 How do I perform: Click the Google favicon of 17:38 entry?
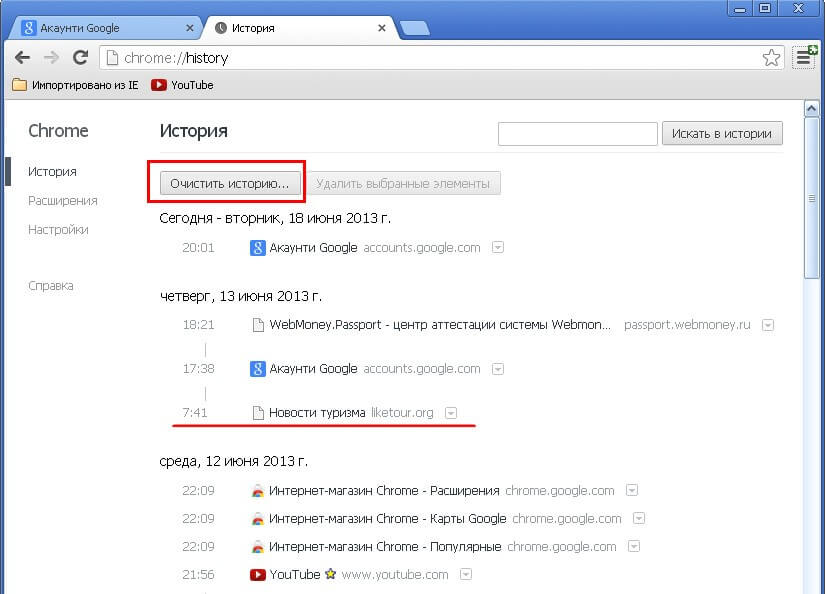point(257,369)
